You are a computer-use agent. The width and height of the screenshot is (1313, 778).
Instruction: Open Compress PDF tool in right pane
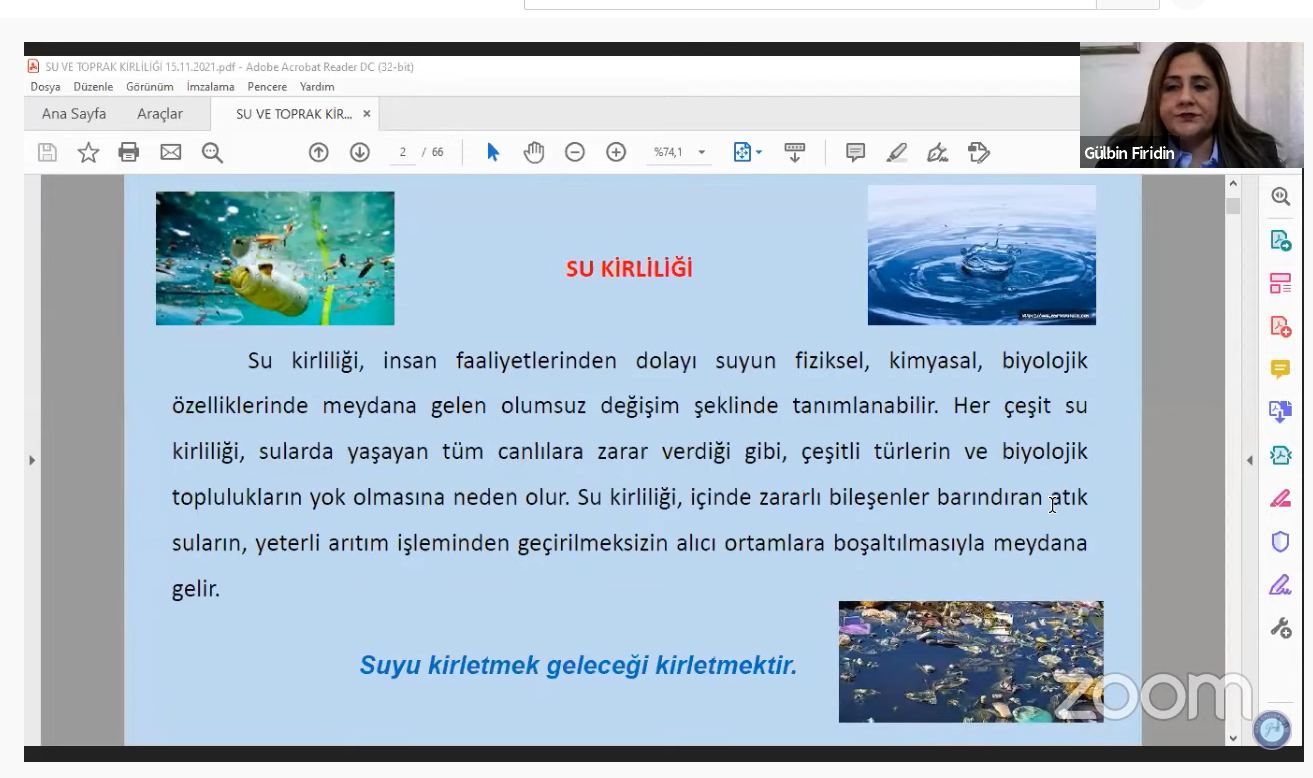point(1280,455)
